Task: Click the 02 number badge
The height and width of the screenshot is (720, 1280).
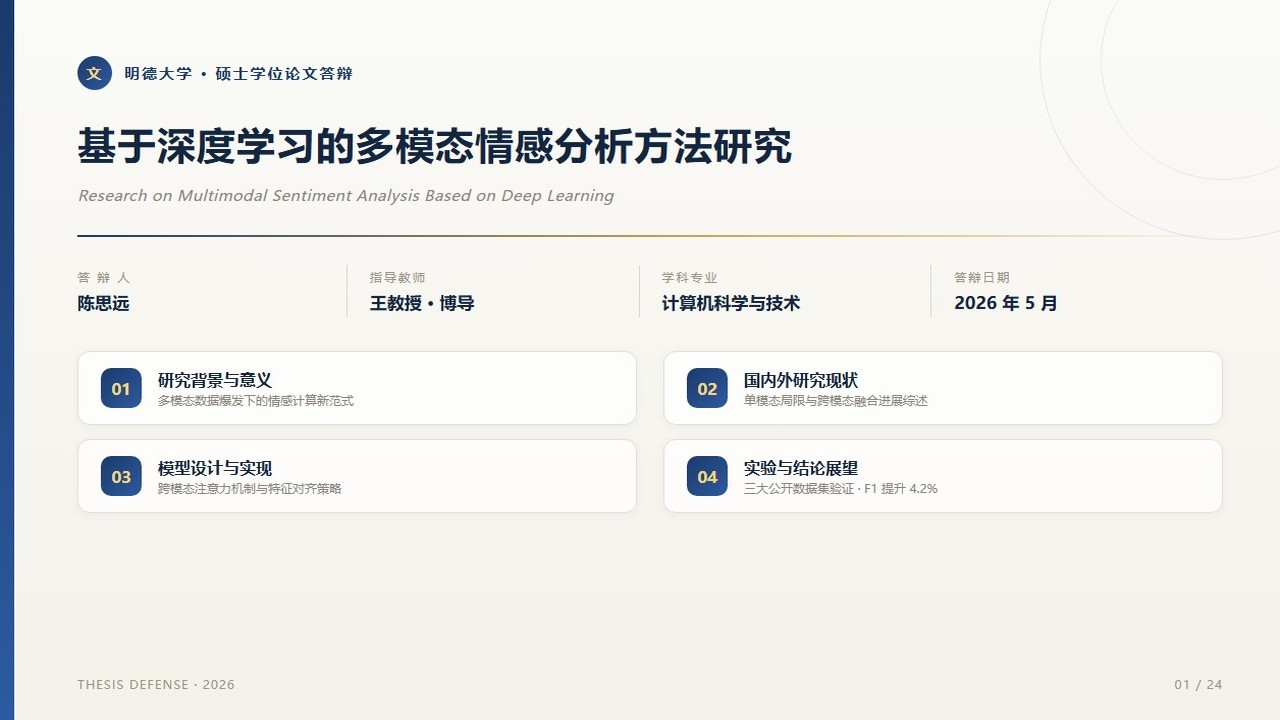Action: tap(707, 388)
